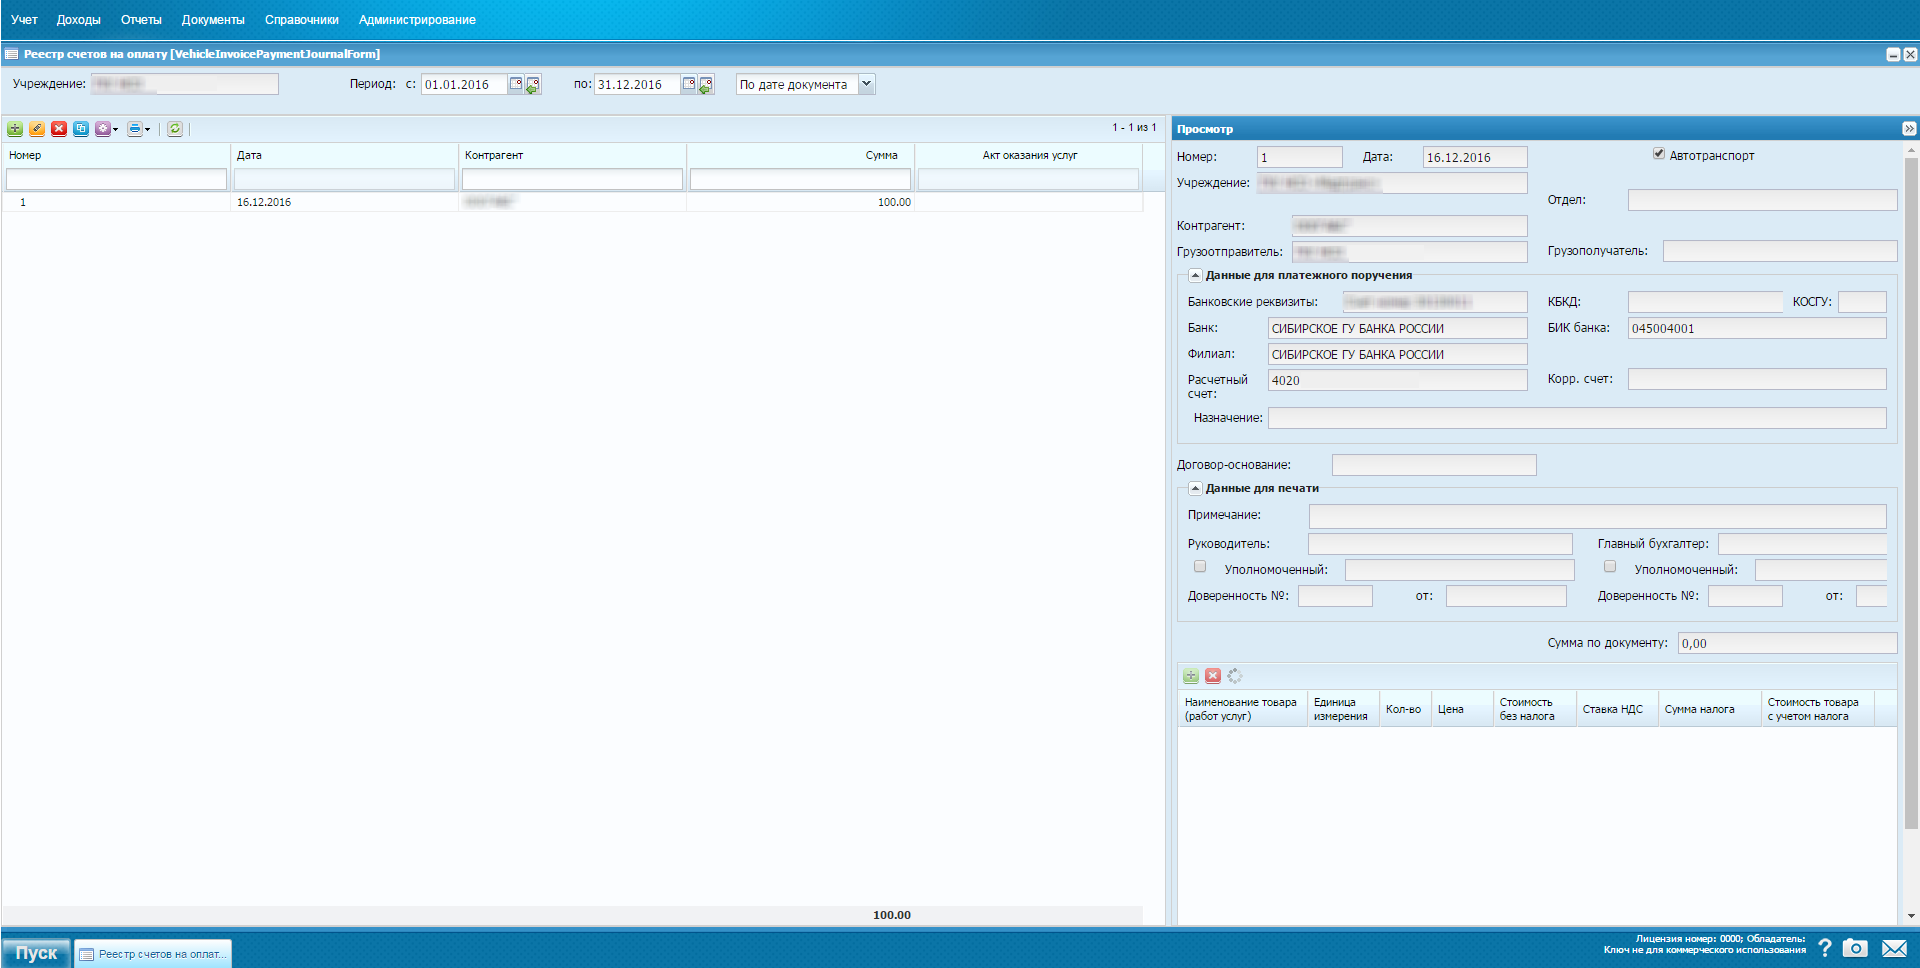Click the Назначение input field
Image resolution: width=1920 pixels, height=968 pixels.
[1577, 418]
